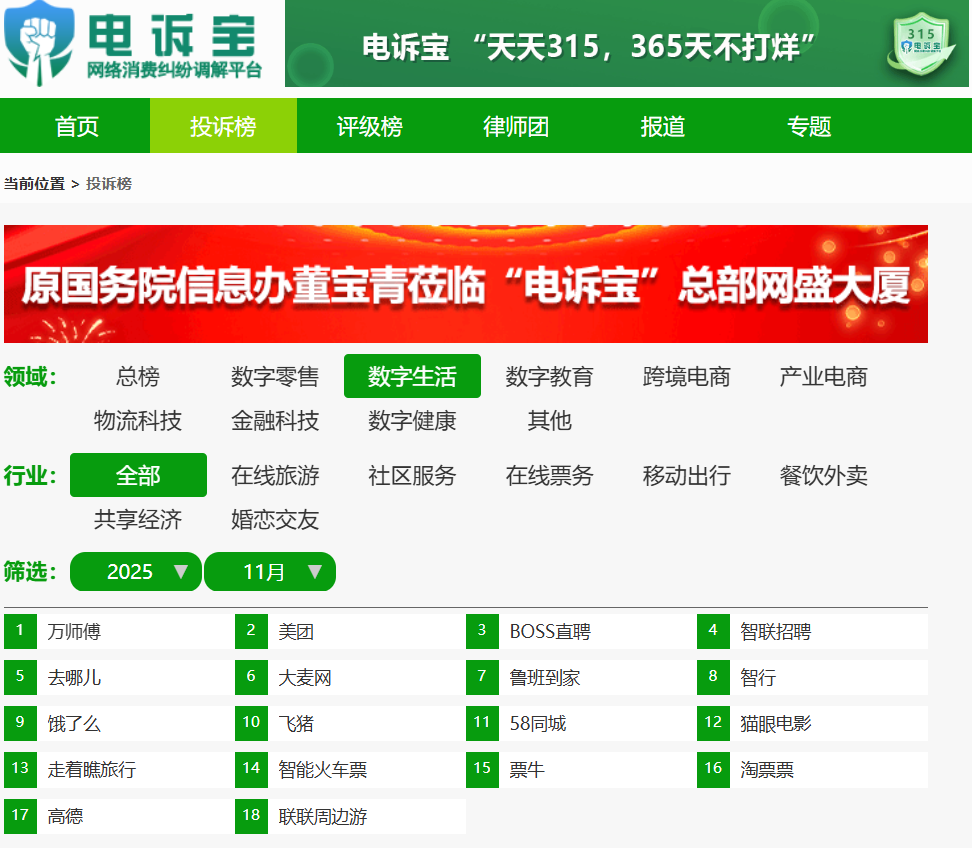Click the 投诉榜 breadcrumb link
This screenshot has height=848, width=972.
point(109,184)
